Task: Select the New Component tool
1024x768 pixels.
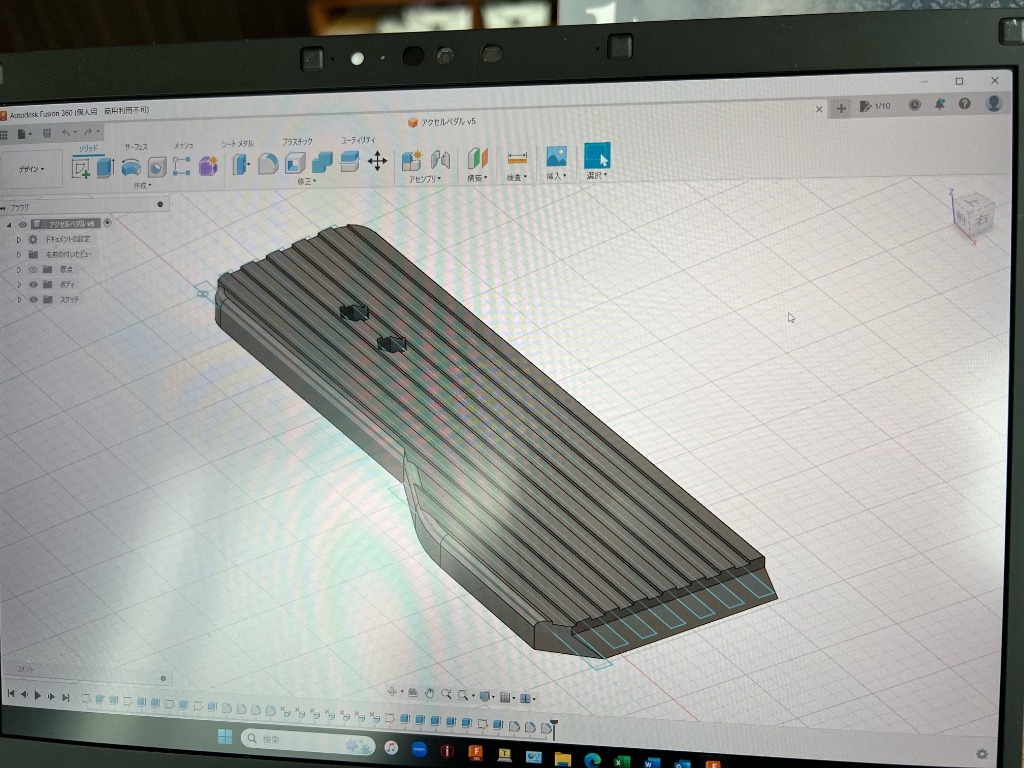Action: [x=411, y=160]
